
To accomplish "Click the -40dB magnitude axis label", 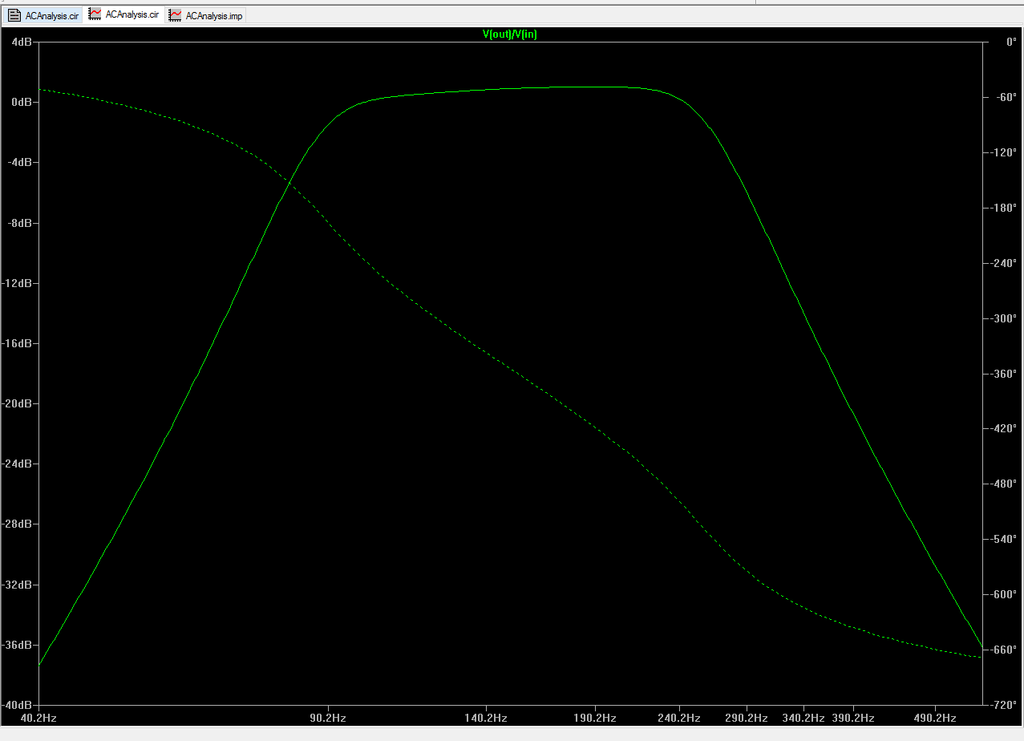I will pyautogui.click(x=17, y=705).
